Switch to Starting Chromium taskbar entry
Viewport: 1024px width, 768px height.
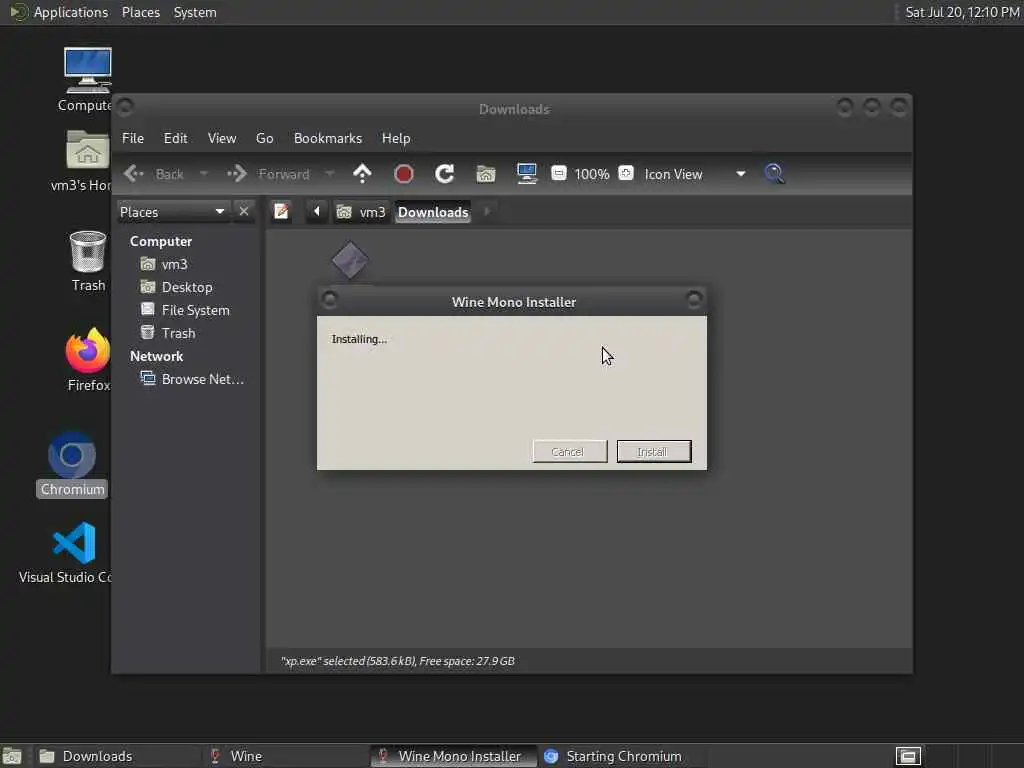tap(622, 756)
